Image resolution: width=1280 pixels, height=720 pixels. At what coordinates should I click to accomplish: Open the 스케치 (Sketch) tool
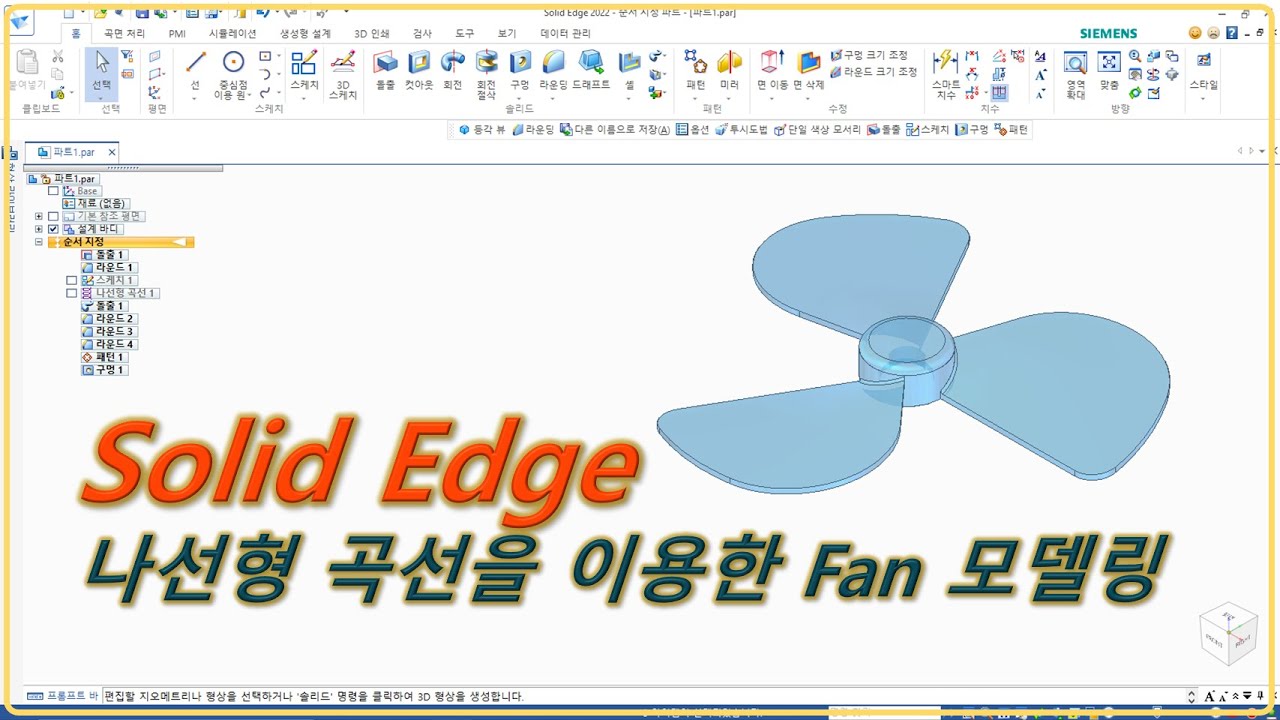(304, 70)
